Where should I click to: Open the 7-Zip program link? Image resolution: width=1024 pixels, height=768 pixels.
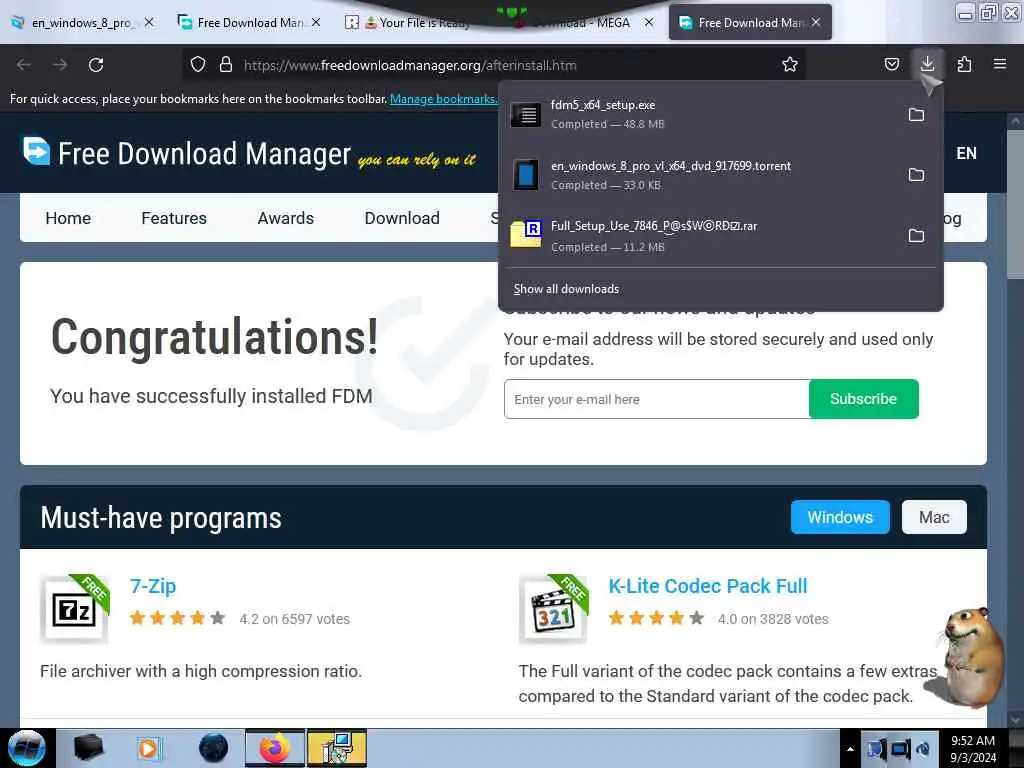[153, 586]
